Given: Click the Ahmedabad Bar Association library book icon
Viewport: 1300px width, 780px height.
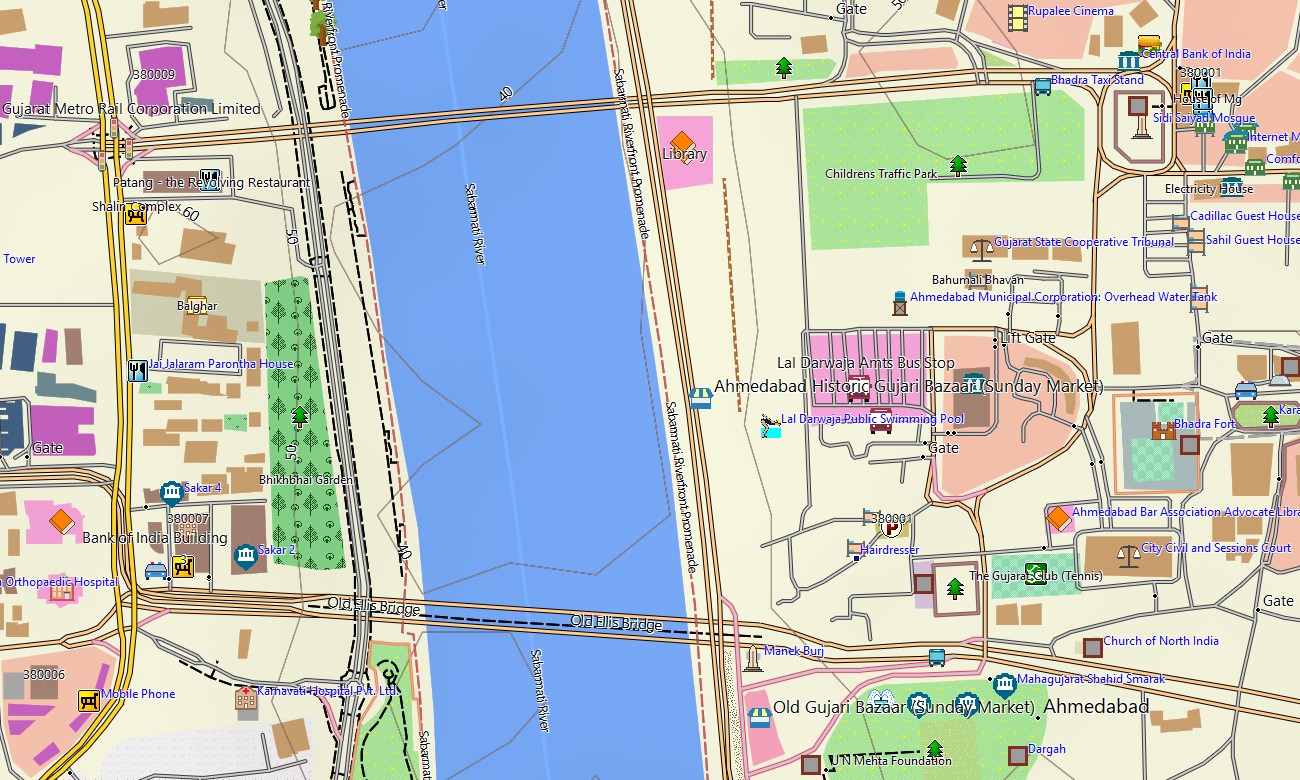Looking at the screenshot, I should click(x=1058, y=518).
